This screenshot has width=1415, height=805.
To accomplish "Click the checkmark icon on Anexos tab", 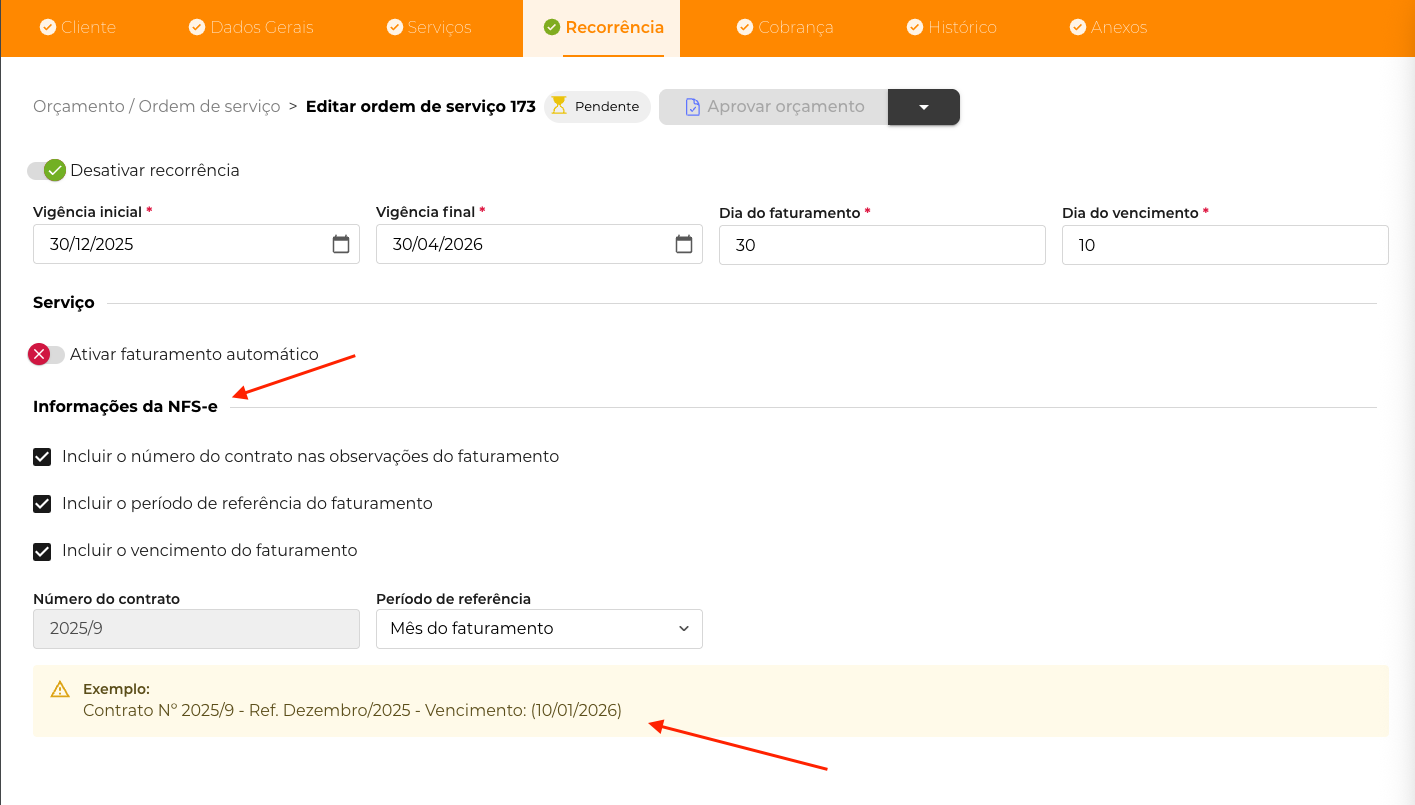I will tap(1077, 27).
